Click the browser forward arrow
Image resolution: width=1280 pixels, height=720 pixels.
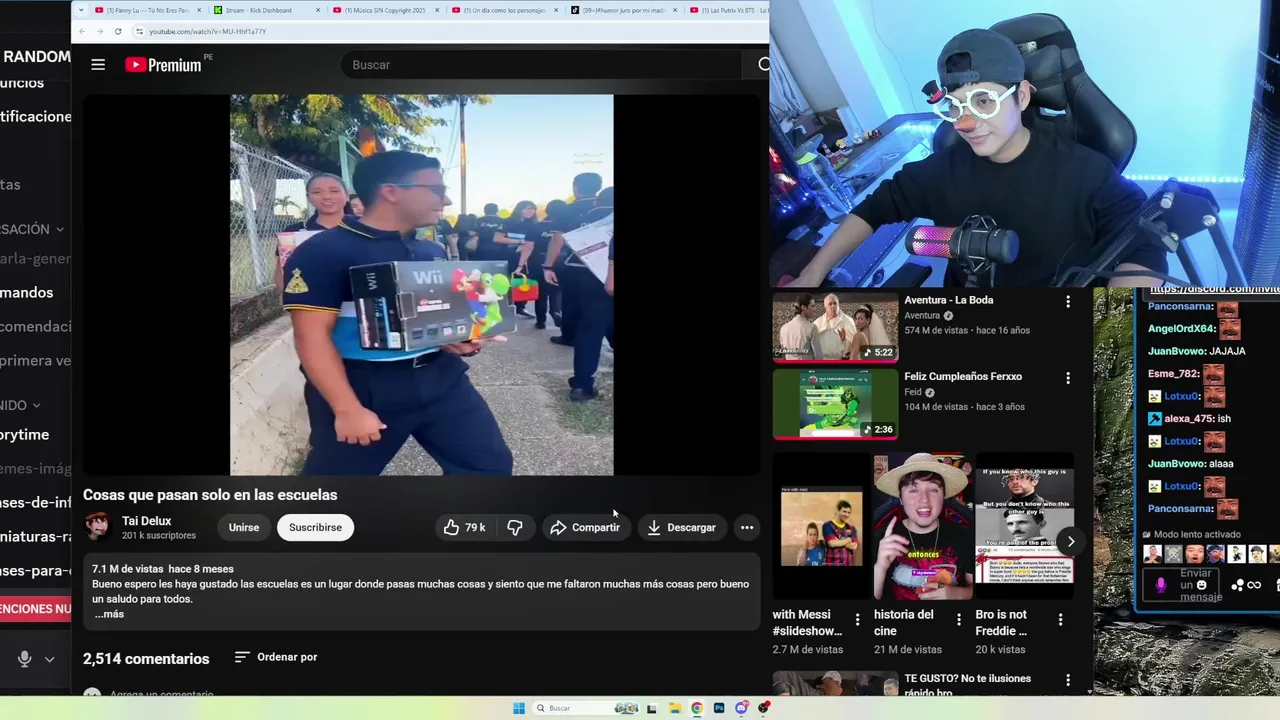(x=100, y=31)
